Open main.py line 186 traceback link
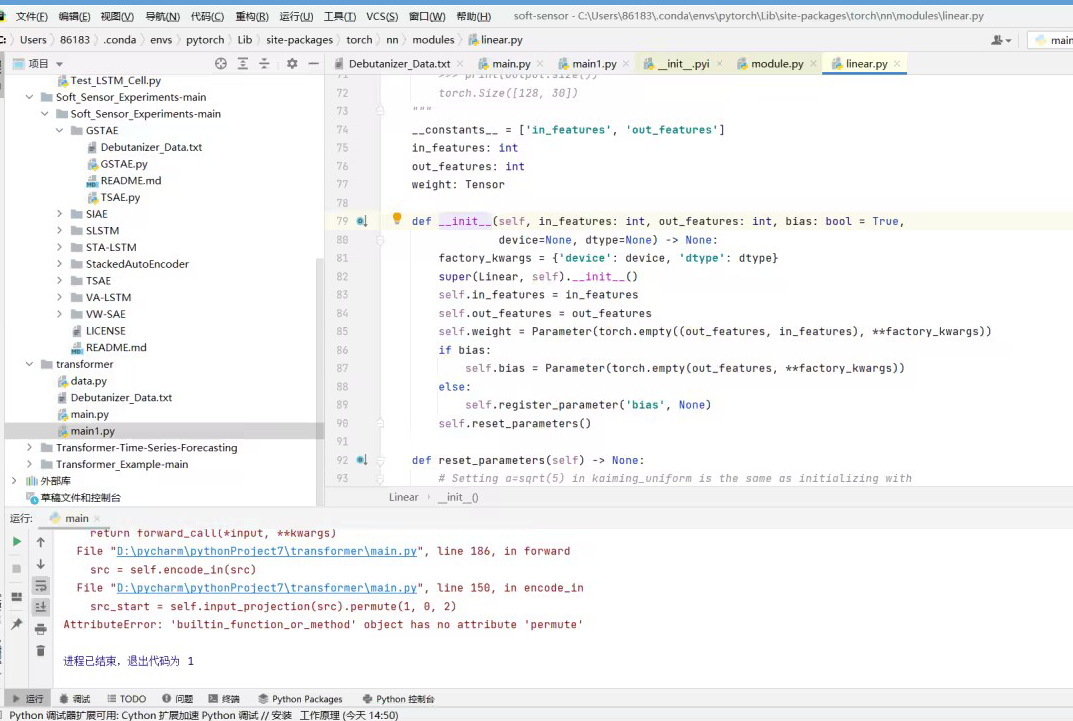This screenshot has height=721, width=1073. click(x=266, y=551)
